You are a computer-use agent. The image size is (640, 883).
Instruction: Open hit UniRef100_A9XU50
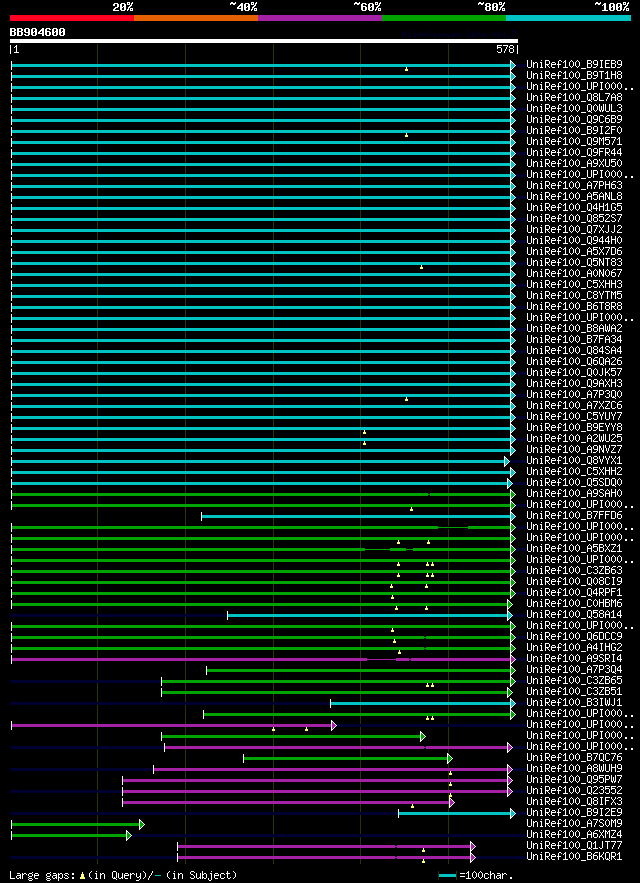[x=574, y=163]
